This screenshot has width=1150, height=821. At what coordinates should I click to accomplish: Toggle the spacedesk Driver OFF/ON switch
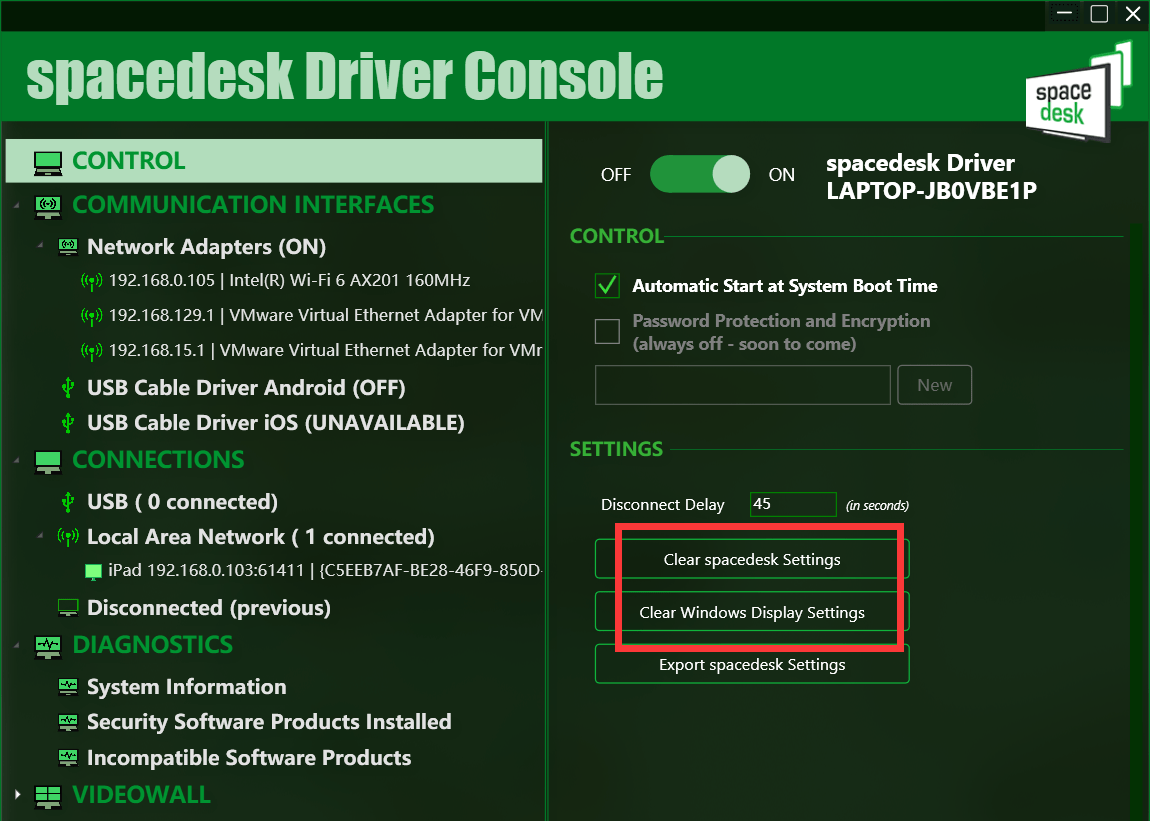[700, 174]
